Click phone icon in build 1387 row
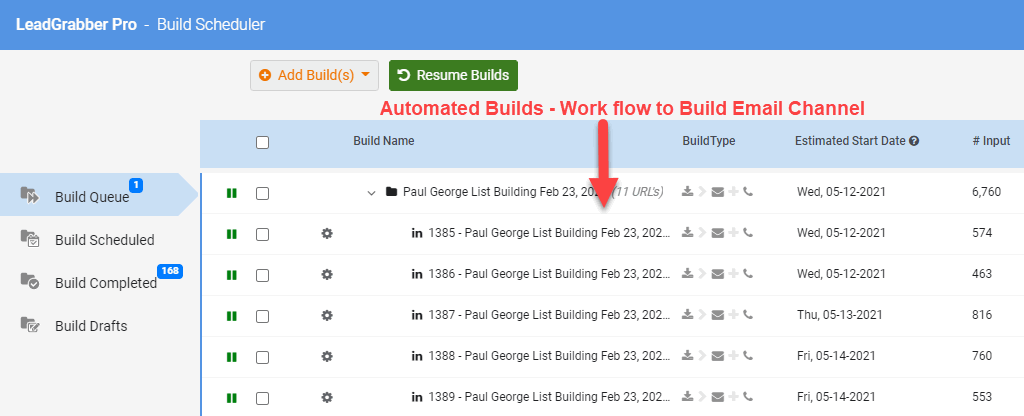The width and height of the screenshot is (1024, 416). point(748,315)
